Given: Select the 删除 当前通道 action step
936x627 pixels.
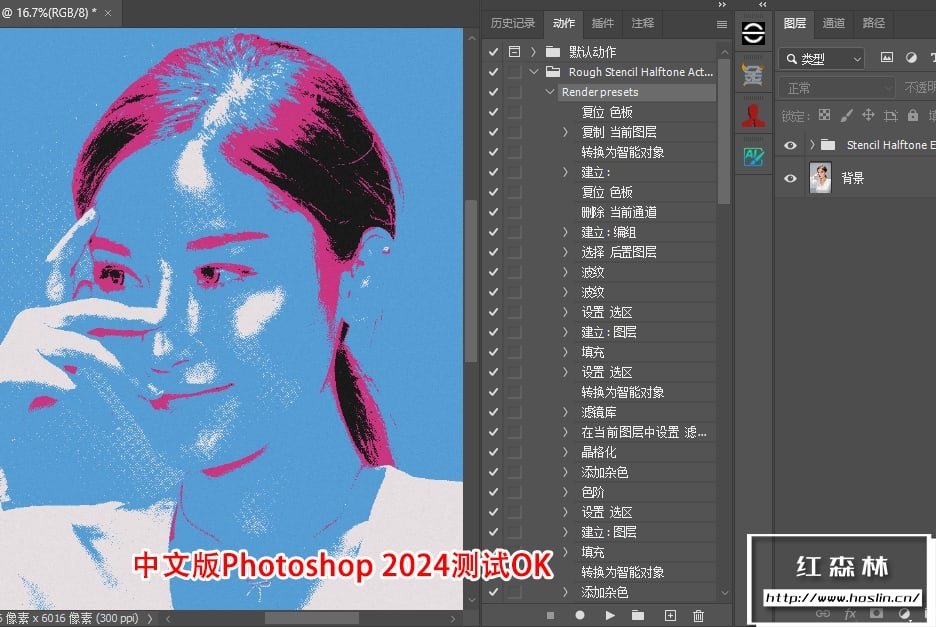Looking at the screenshot, I should pyautogui.click(x=618, y=212).
